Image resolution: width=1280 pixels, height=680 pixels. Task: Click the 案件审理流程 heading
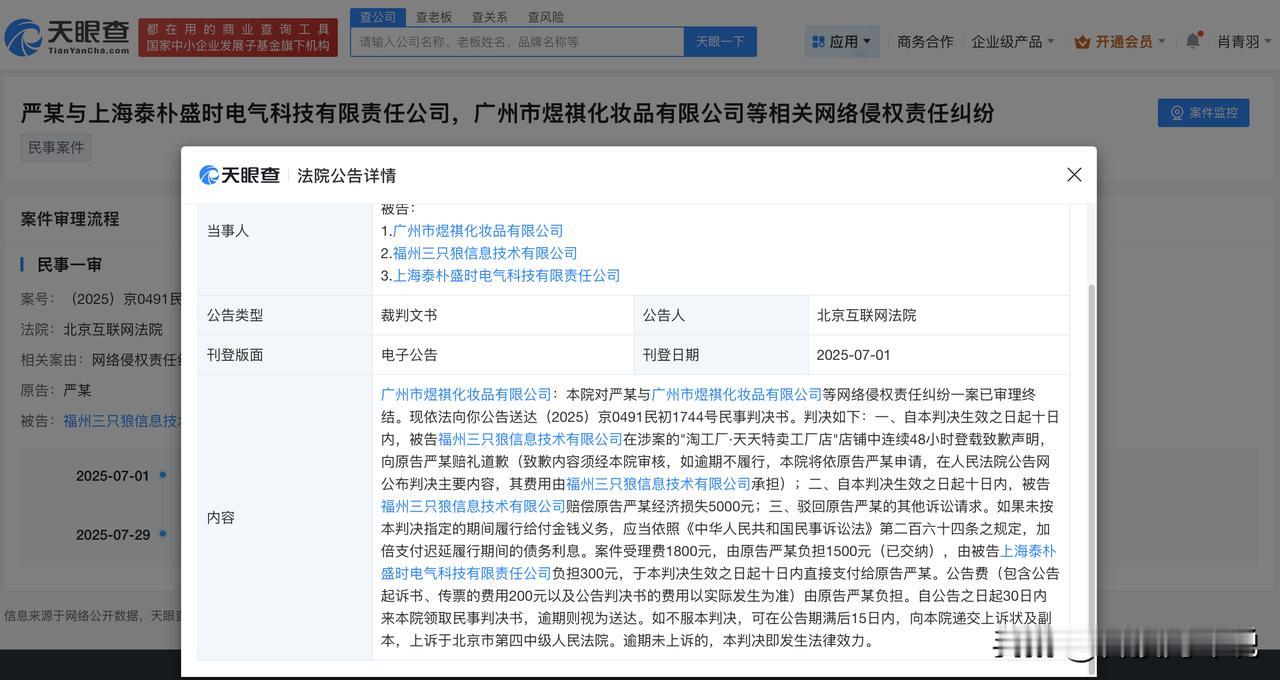[70, 219]
